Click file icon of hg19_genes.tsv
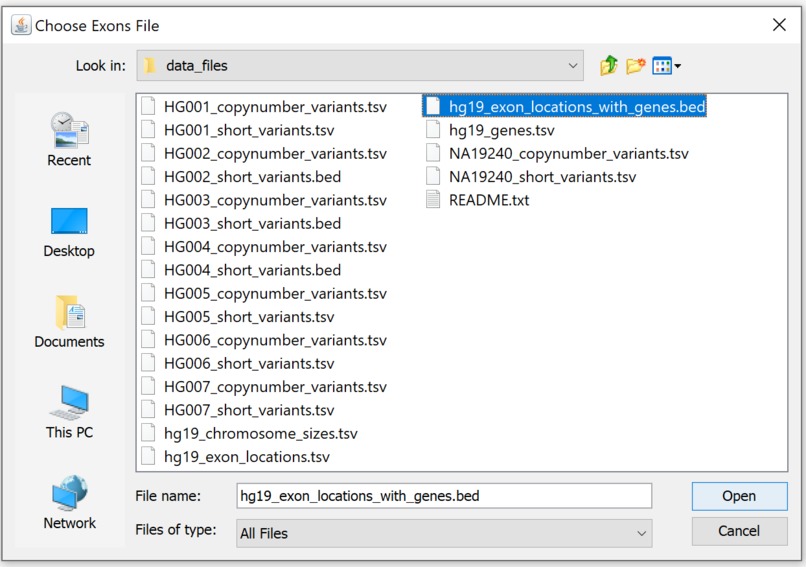The image size is (806, 567). tap(433, 130)
